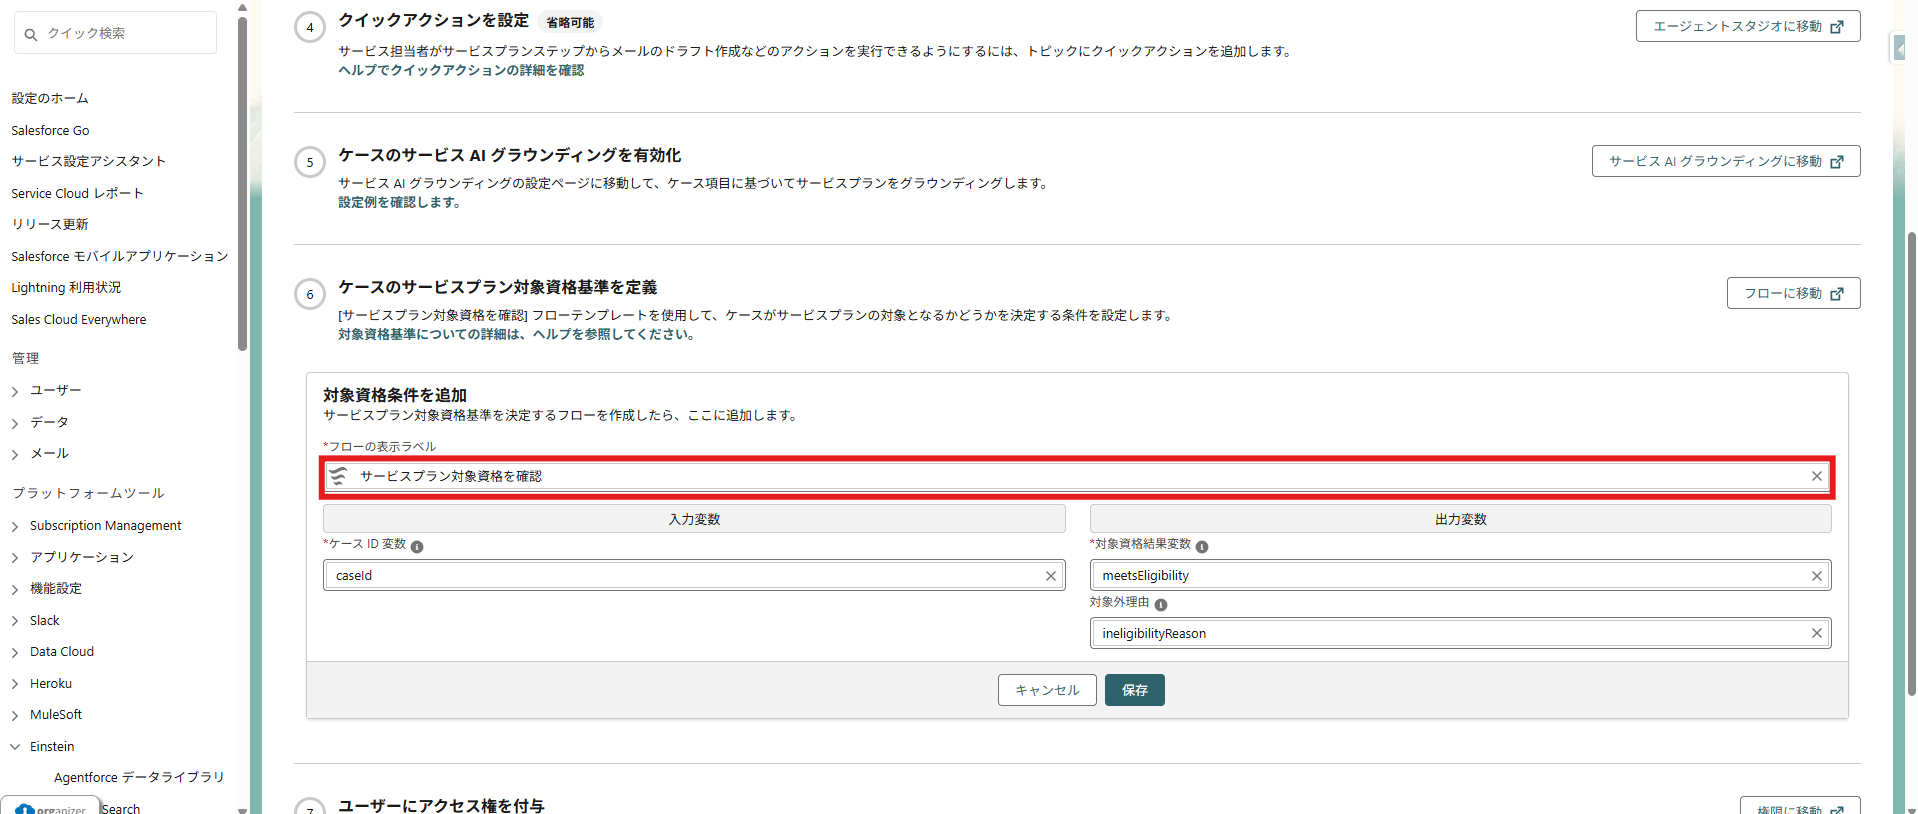Screen dimensions: 1918x814
Task: Open 設定のホーム in sidebar
Action: [x=50, y=98]
